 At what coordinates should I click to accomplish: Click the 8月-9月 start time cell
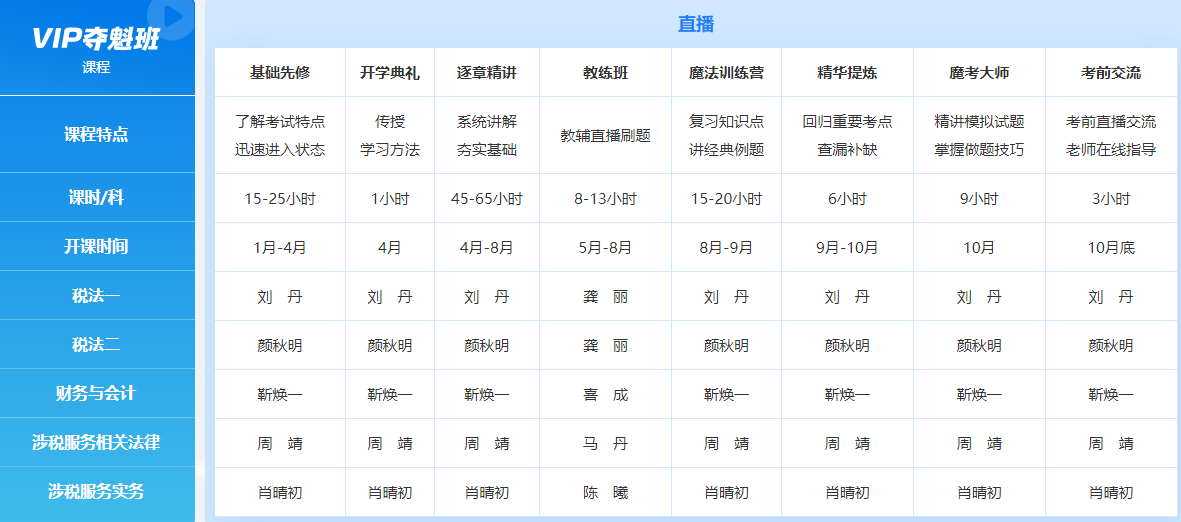[x=727, y=248]
